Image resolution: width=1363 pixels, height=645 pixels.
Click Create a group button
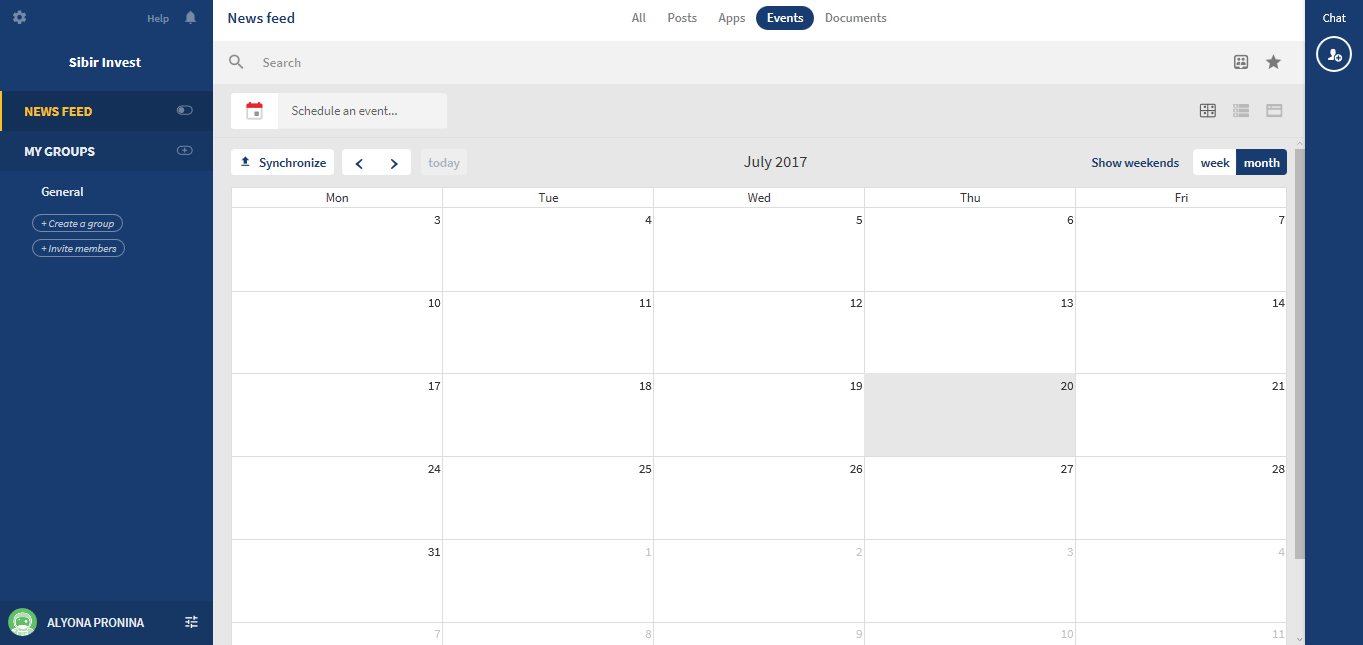coord(77,224)
